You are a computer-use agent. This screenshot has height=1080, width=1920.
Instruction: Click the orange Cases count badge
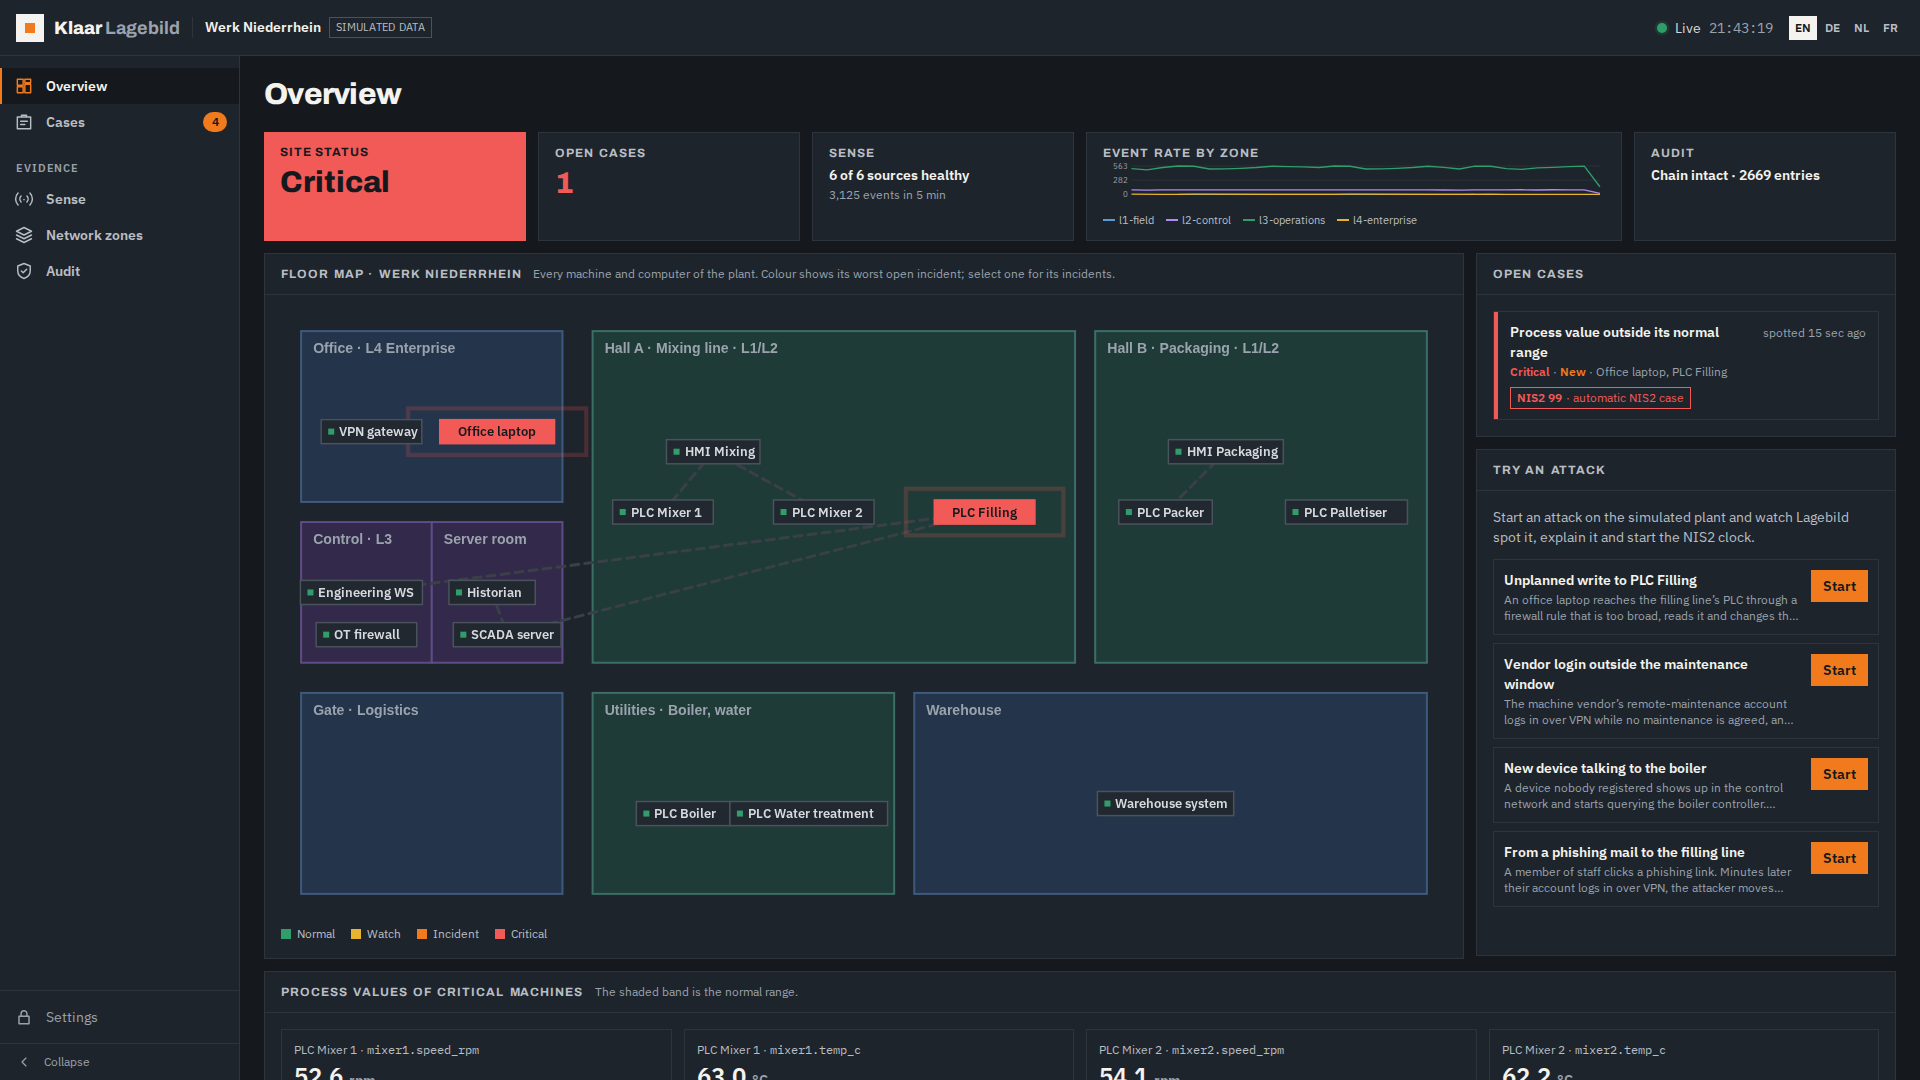[x=215, y=122]
